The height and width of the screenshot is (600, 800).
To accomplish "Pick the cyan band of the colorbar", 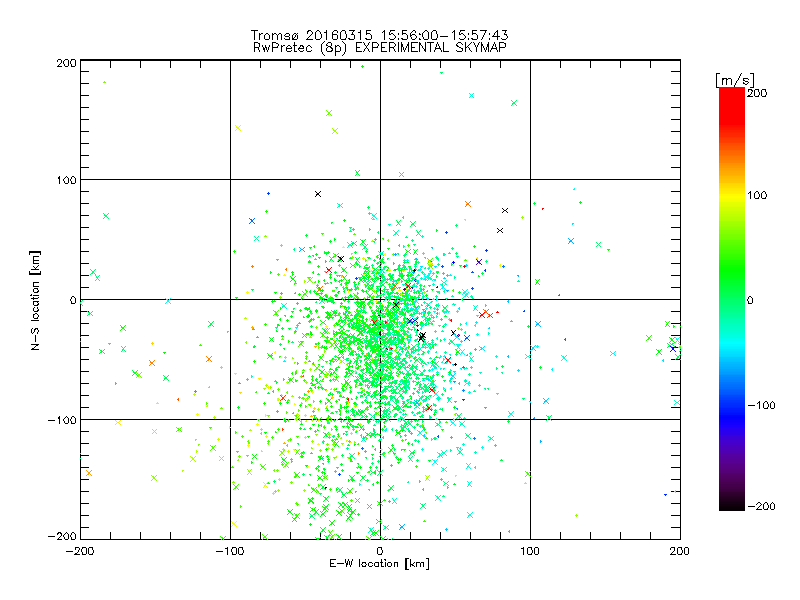I will pyautogui.click(x=732, y=347).
